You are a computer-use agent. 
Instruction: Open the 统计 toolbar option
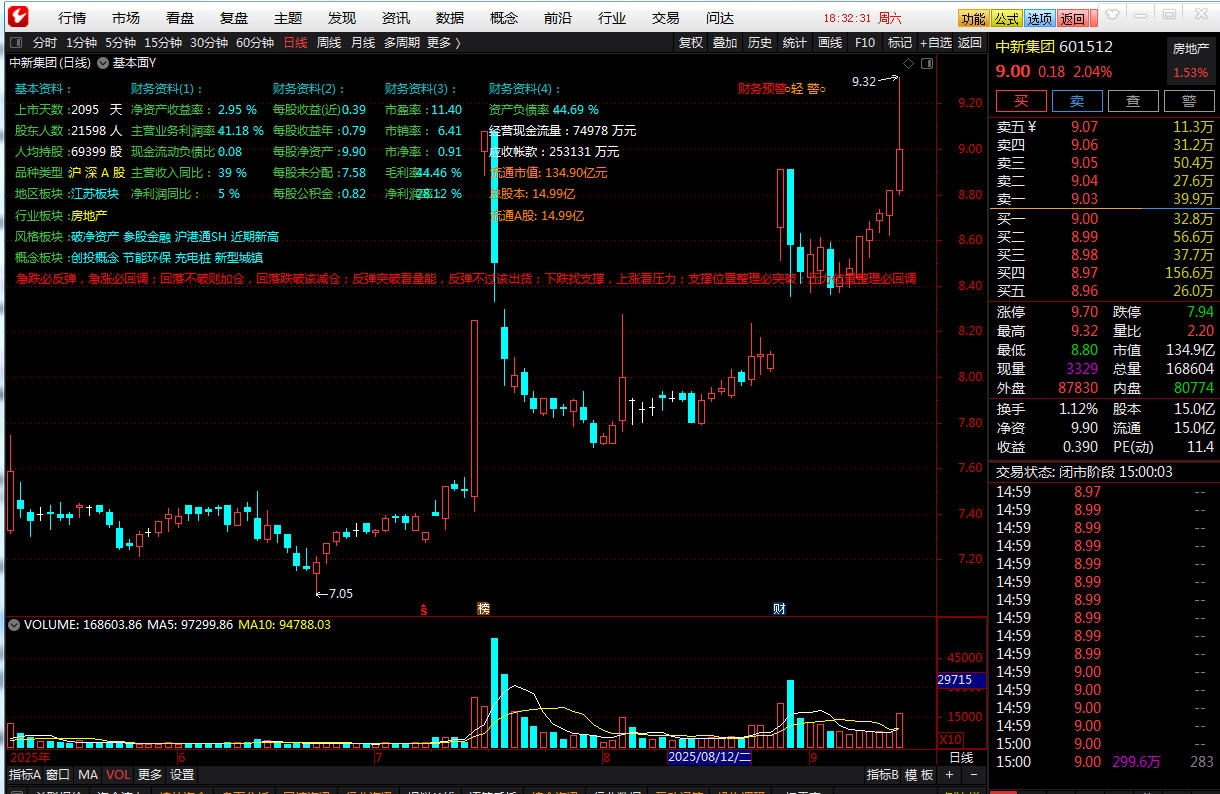pos(794,43)
